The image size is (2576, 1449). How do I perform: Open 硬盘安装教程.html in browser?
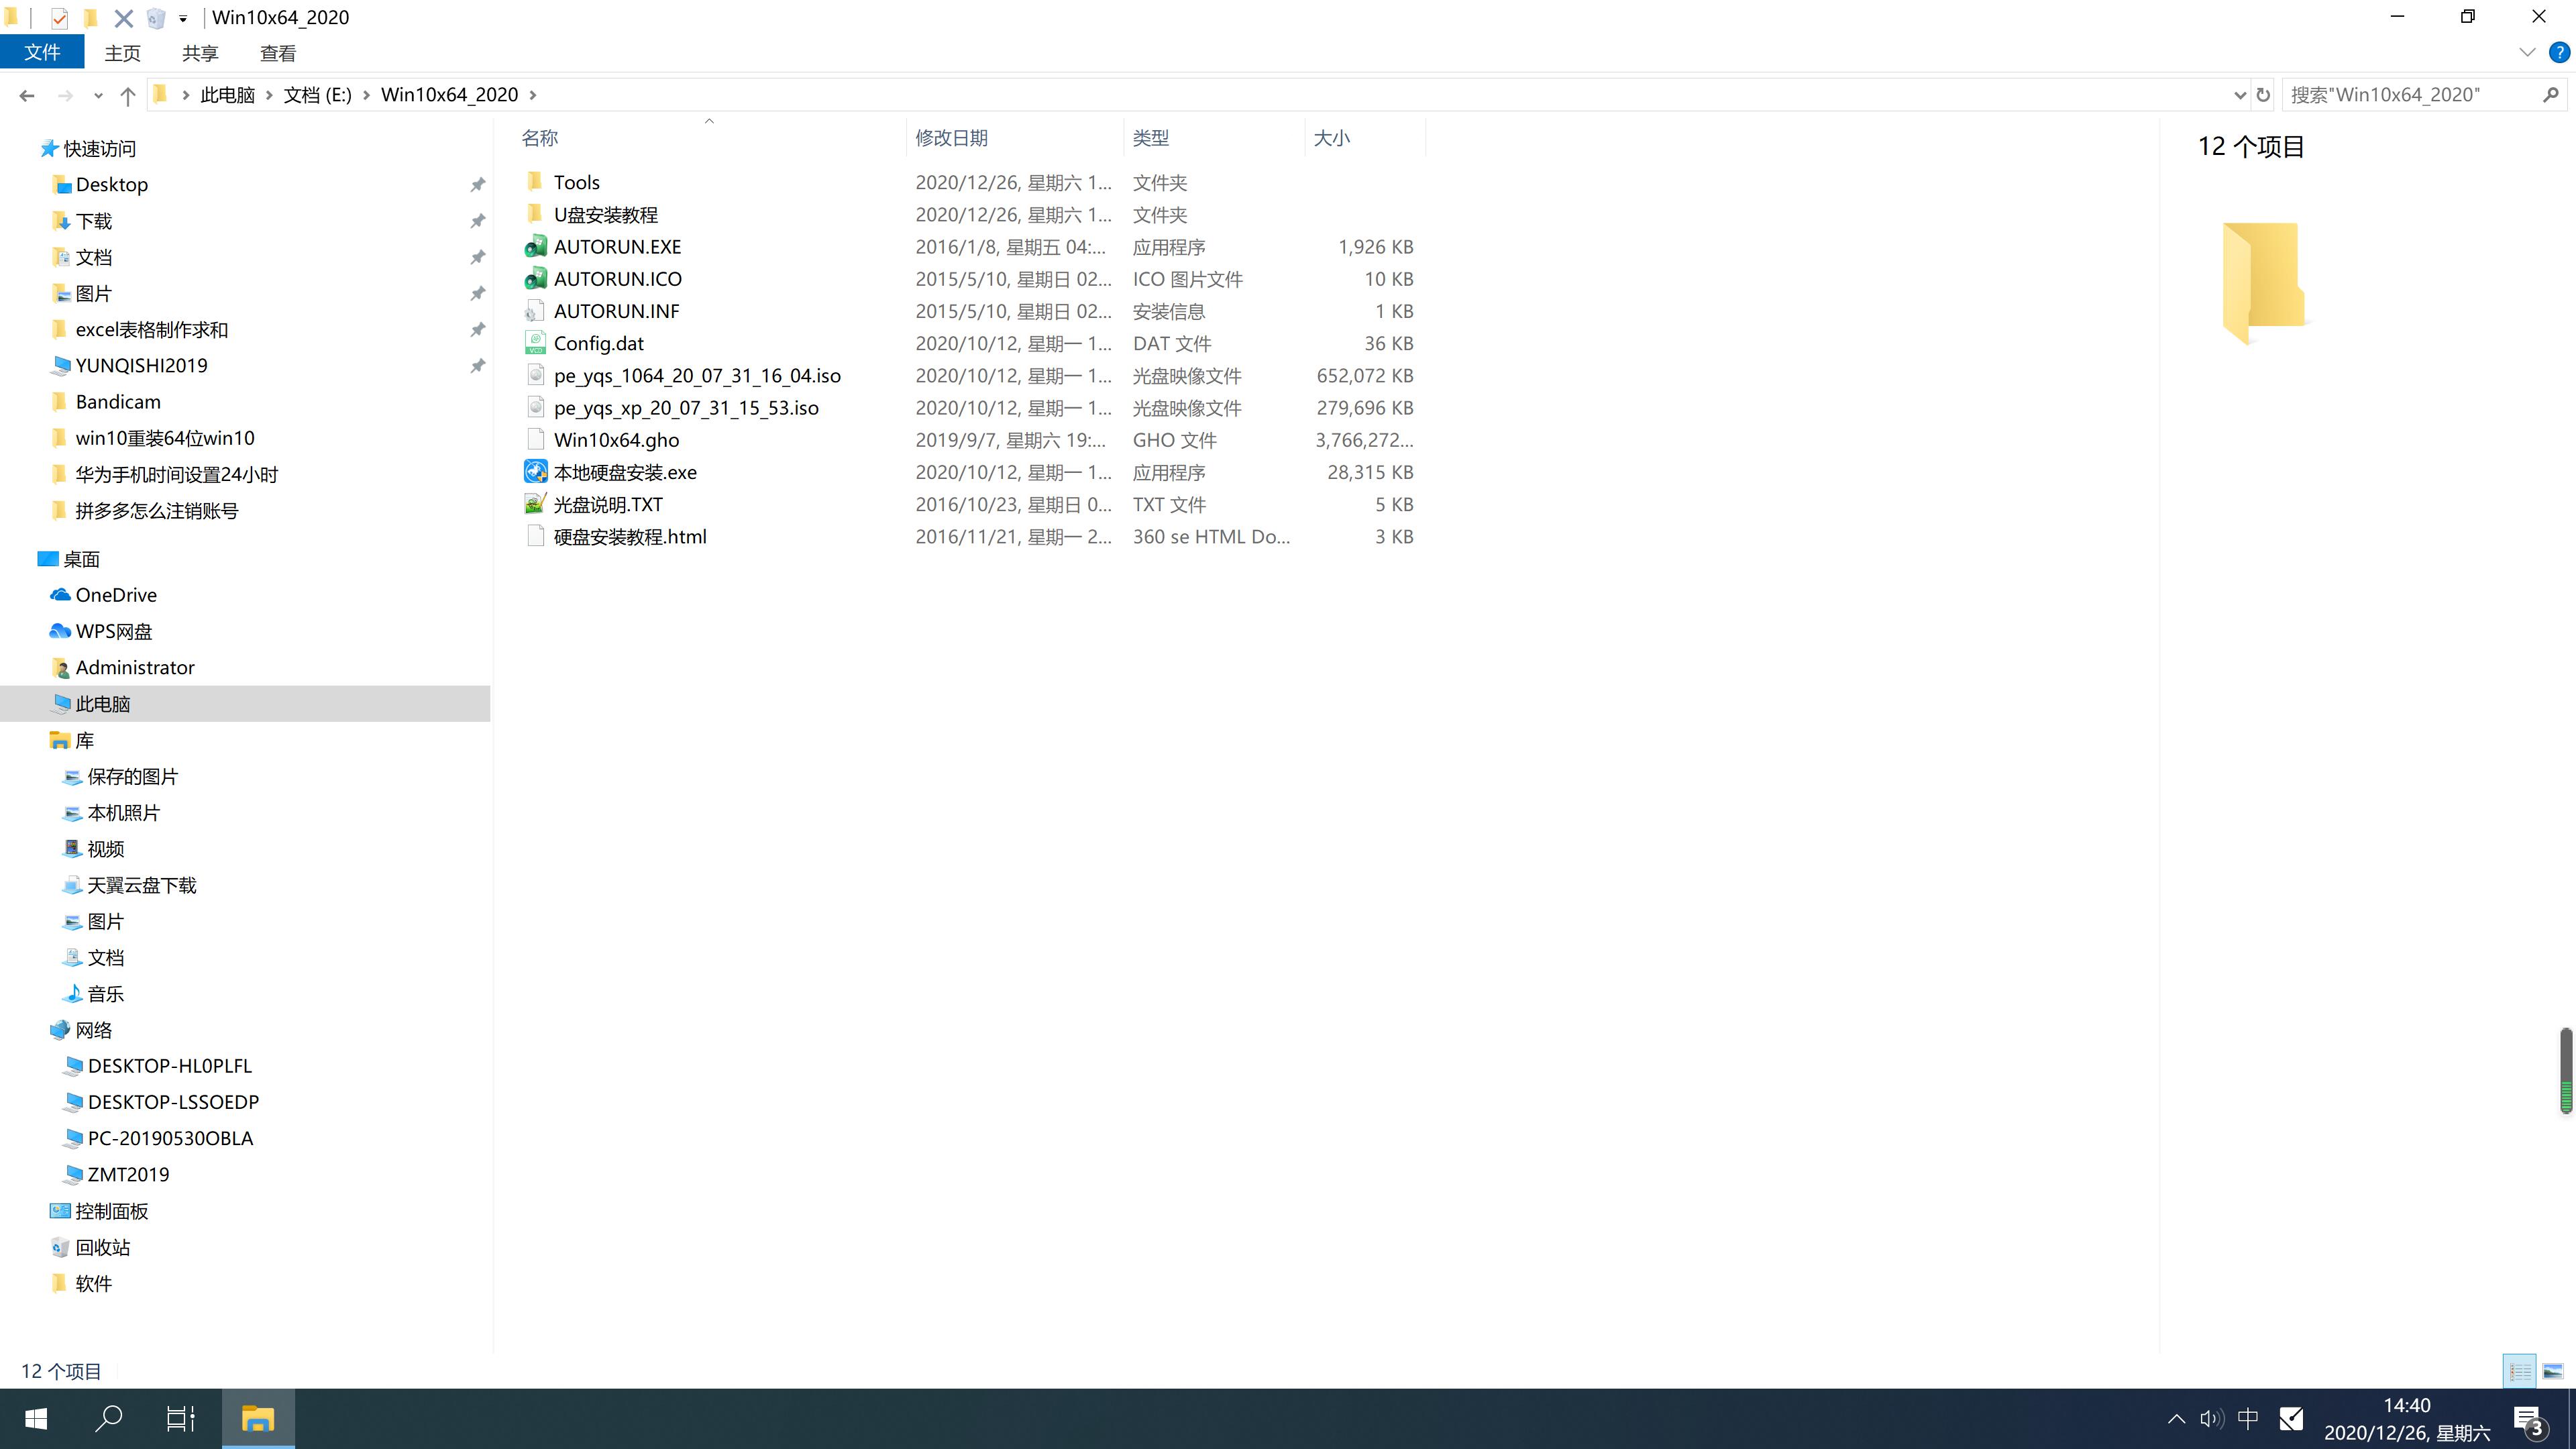[x=630, y=536]
